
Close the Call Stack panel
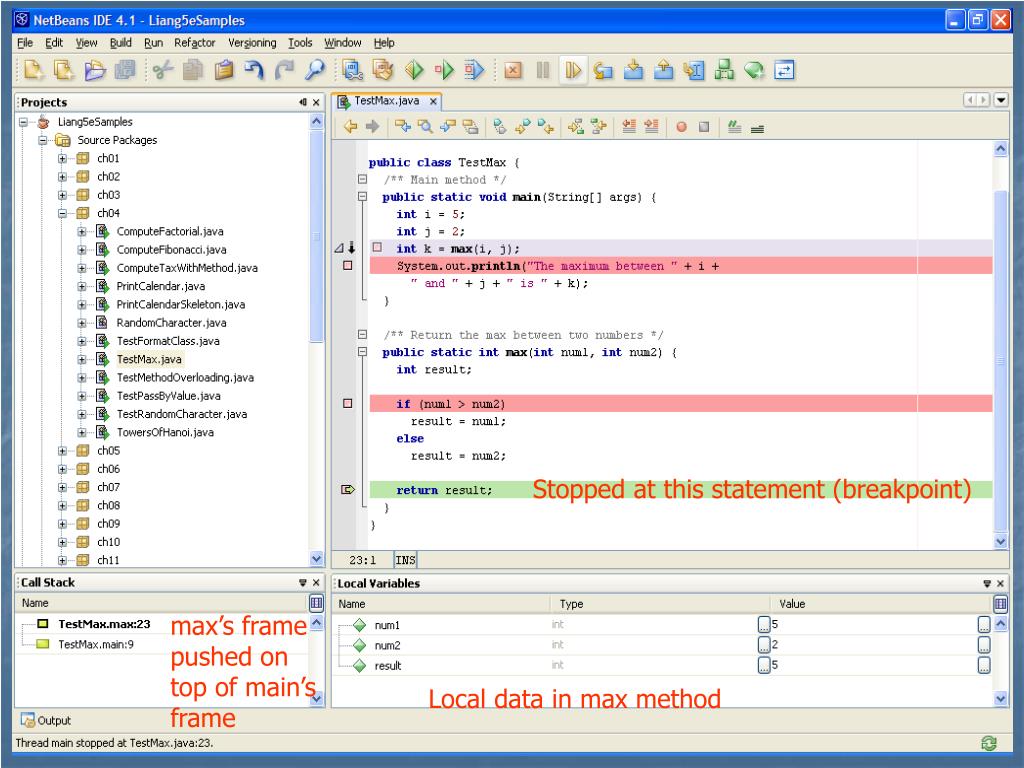click(x=316, y=583)
